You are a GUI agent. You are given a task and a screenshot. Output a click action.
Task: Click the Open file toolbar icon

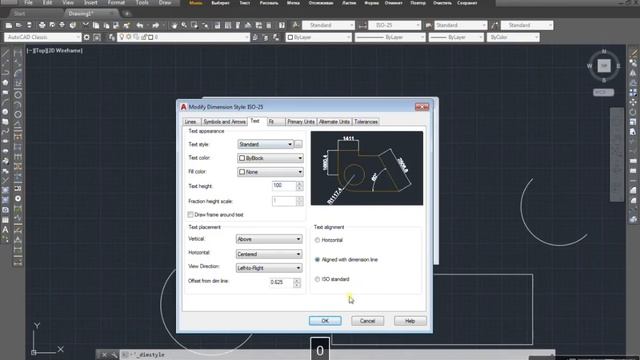19,25
